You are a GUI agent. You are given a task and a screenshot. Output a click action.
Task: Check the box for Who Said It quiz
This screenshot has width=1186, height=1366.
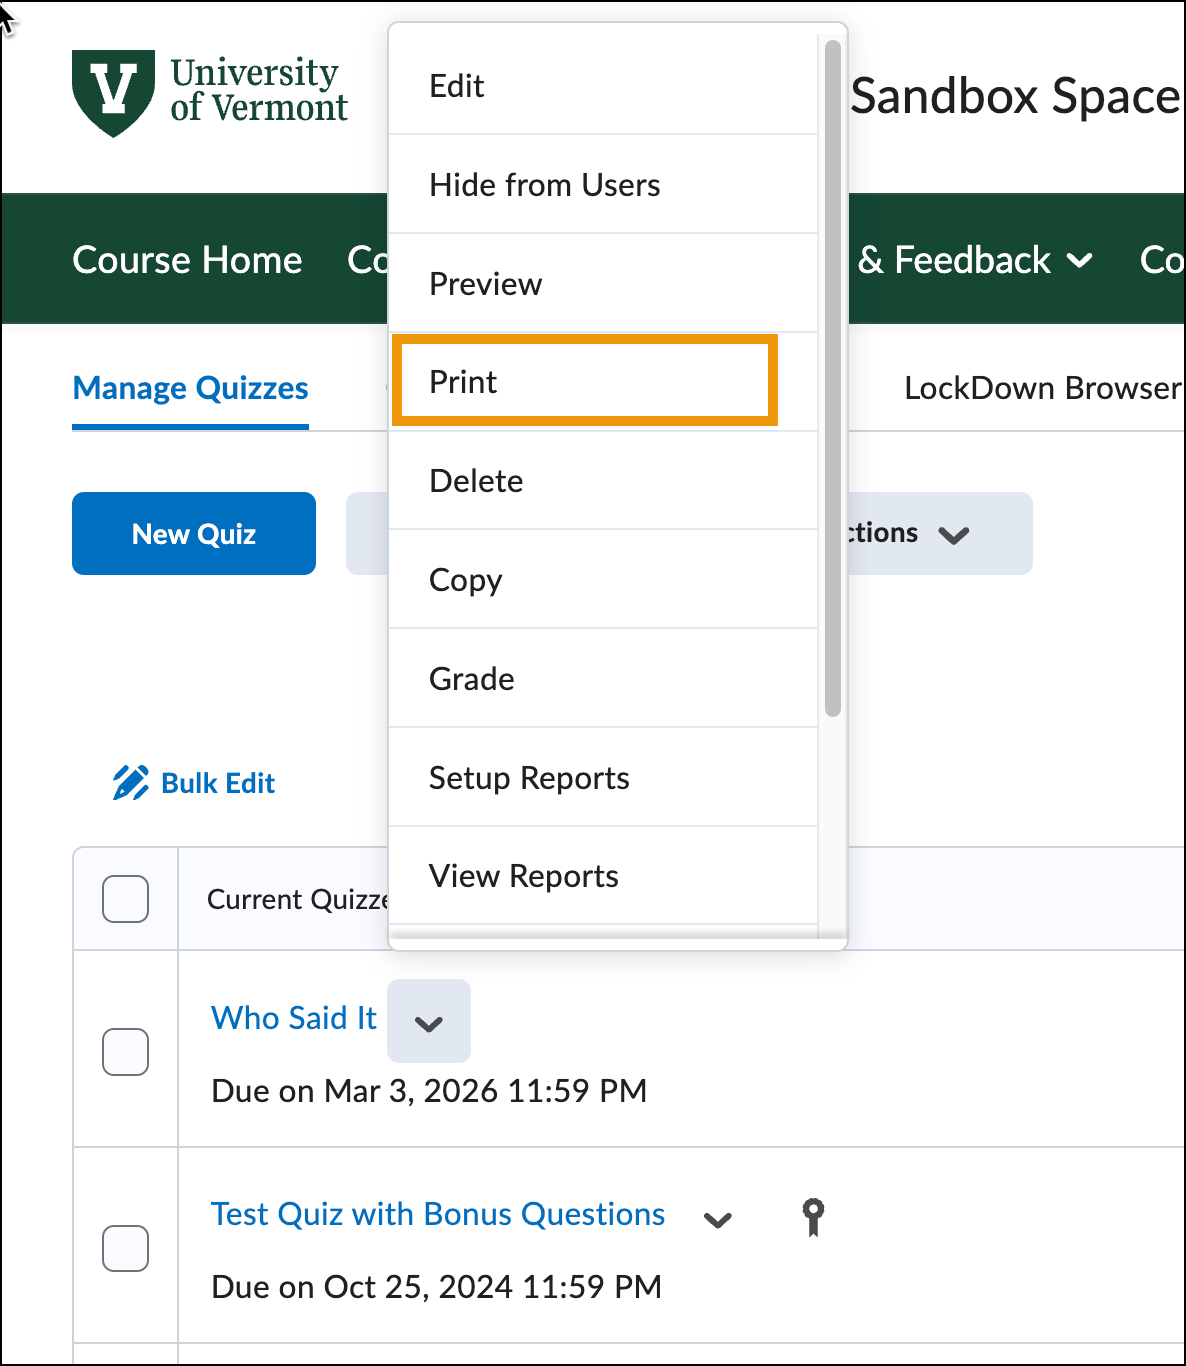click(x=126, y=1052)
